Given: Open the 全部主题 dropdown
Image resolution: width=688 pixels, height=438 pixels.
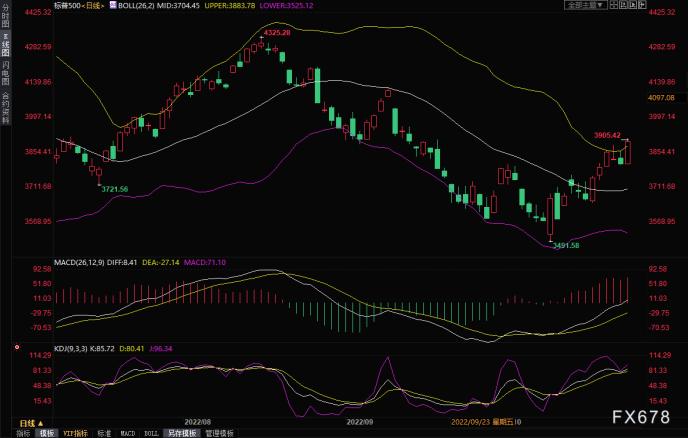Looking at the screenshot, I should (585, 5).
